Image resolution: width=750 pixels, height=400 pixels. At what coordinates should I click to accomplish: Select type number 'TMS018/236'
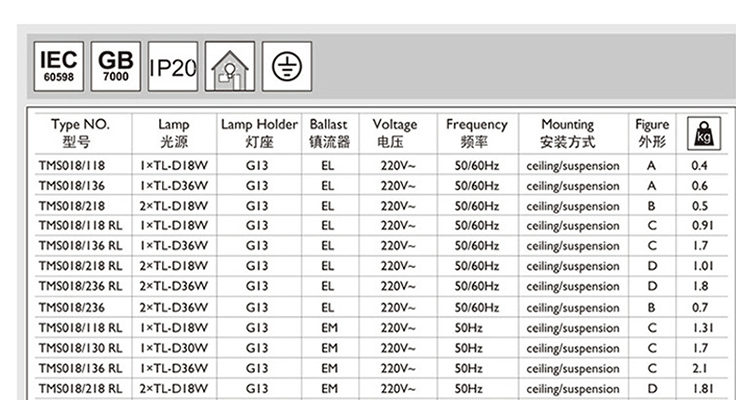pyautogui.click(x=72, y=307)
